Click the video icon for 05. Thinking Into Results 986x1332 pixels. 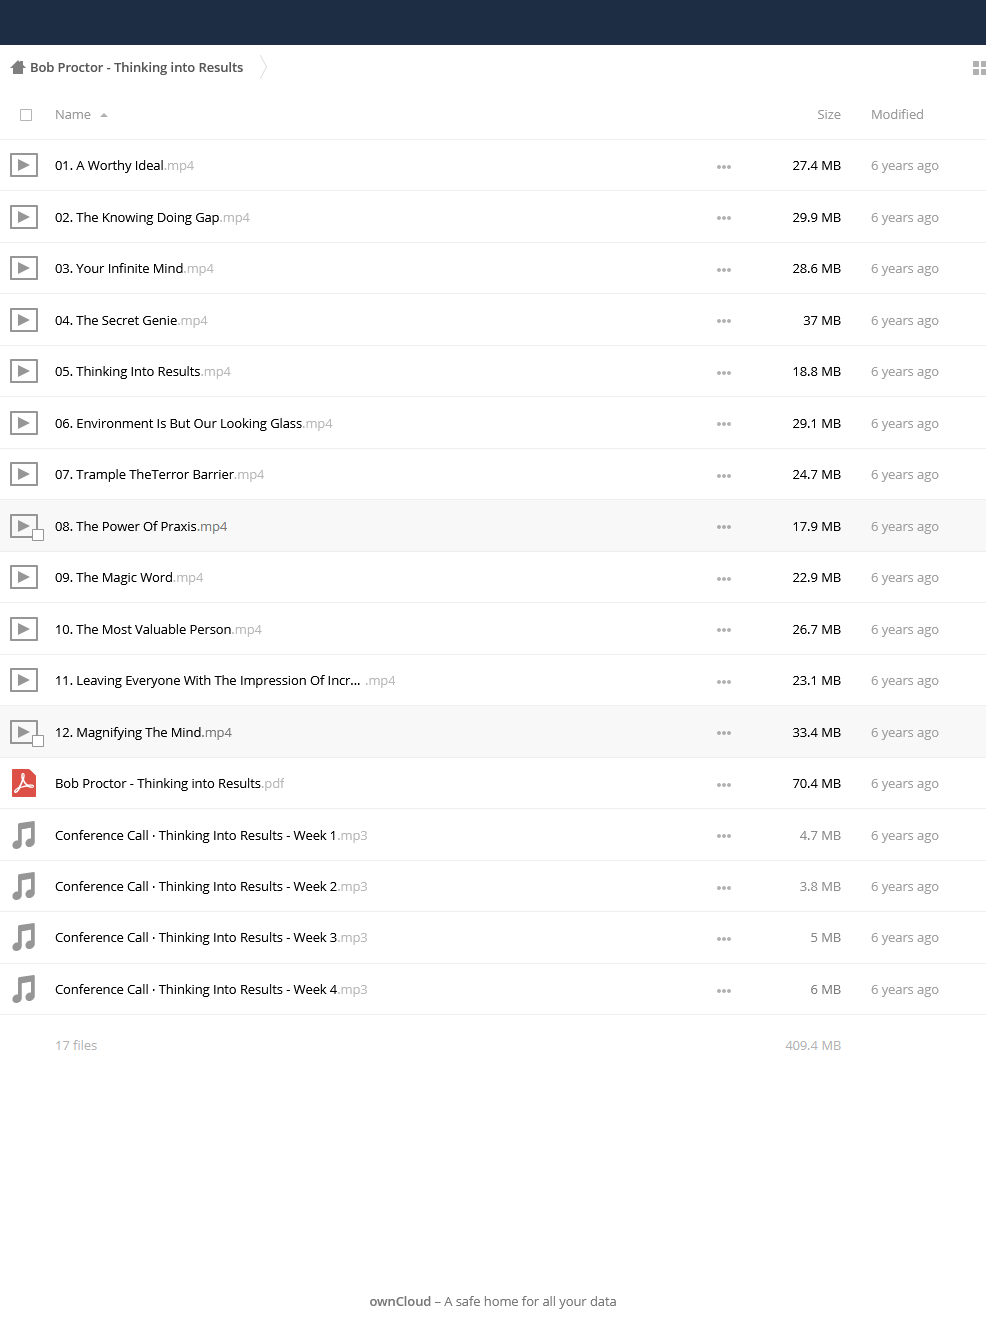pyautogui.click(x=24, y=371)
